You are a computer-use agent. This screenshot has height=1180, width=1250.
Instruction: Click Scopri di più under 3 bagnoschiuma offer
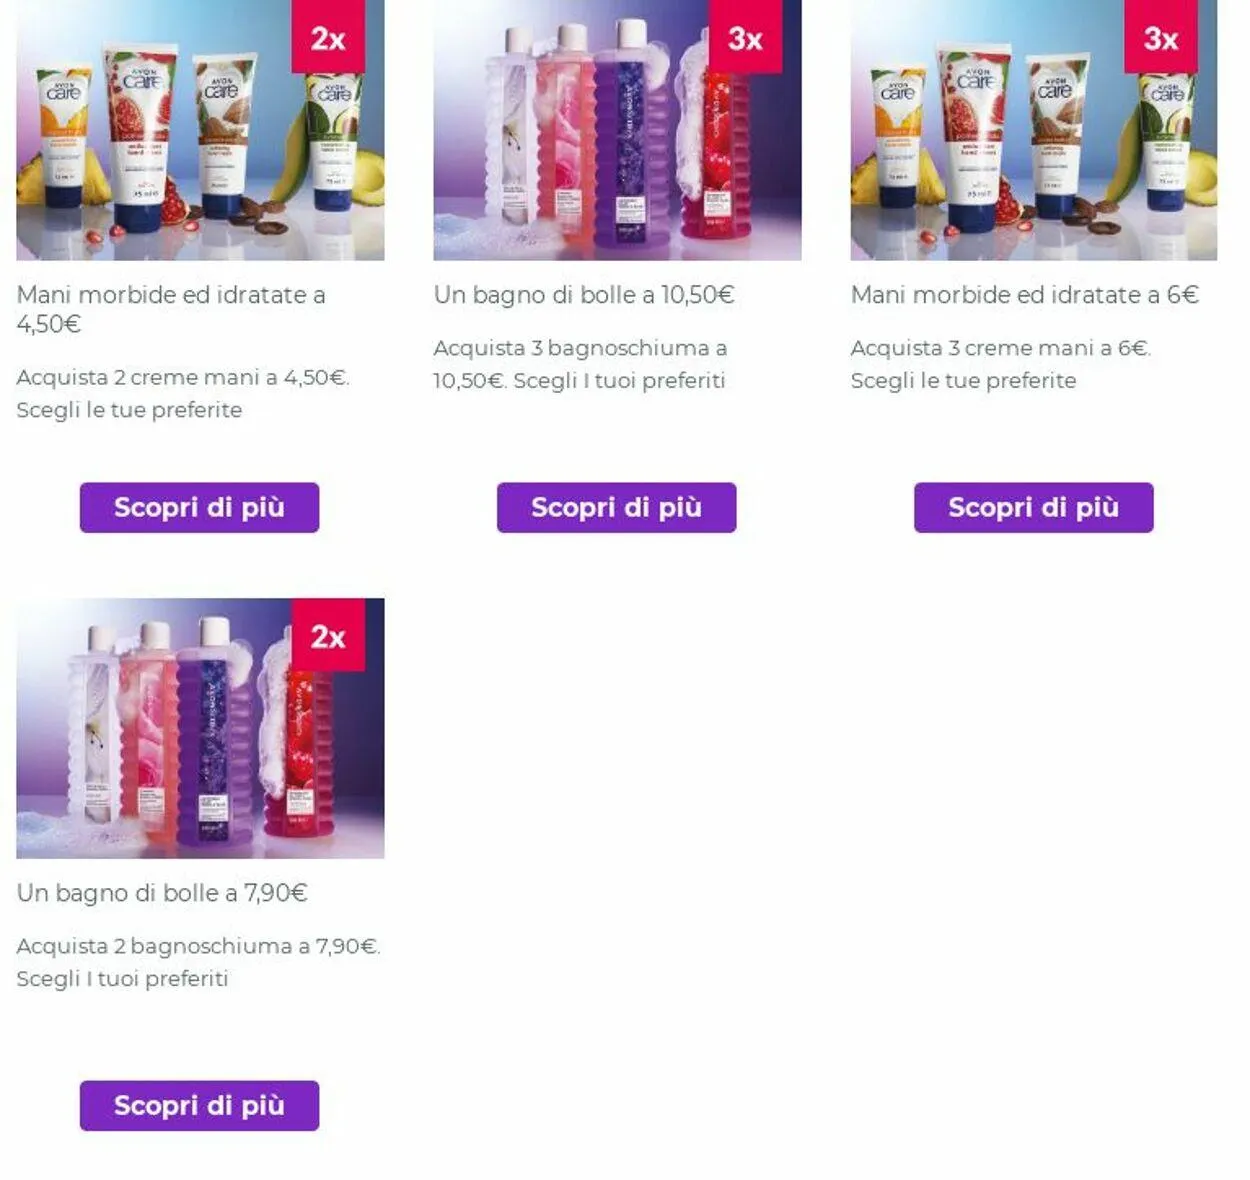[616, 507]
